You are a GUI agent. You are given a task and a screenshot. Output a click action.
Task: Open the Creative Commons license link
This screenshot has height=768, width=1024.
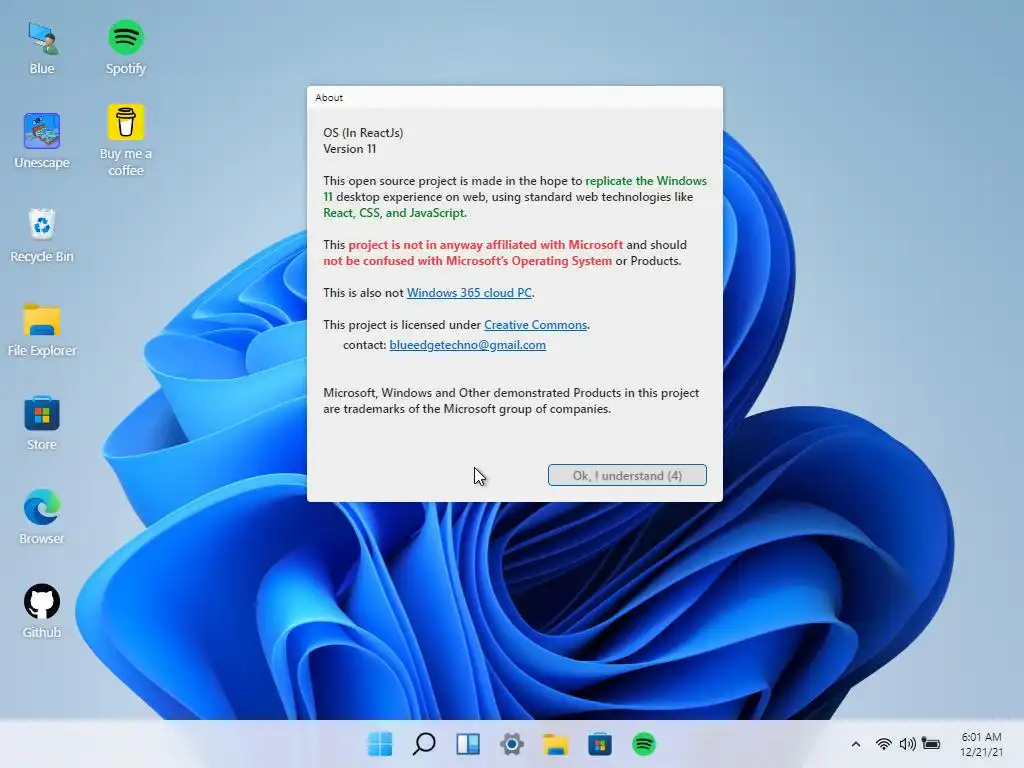[x=536, y=325]
